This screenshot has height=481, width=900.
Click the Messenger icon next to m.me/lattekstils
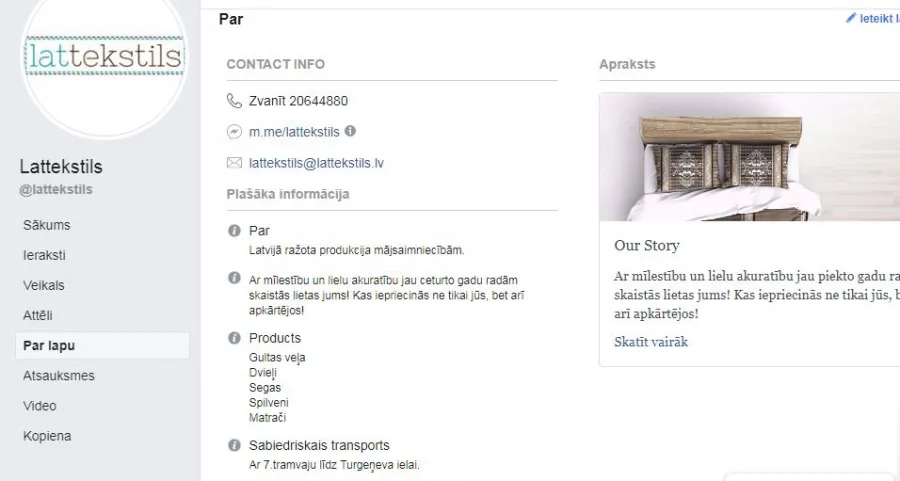[x=234, y=132]
